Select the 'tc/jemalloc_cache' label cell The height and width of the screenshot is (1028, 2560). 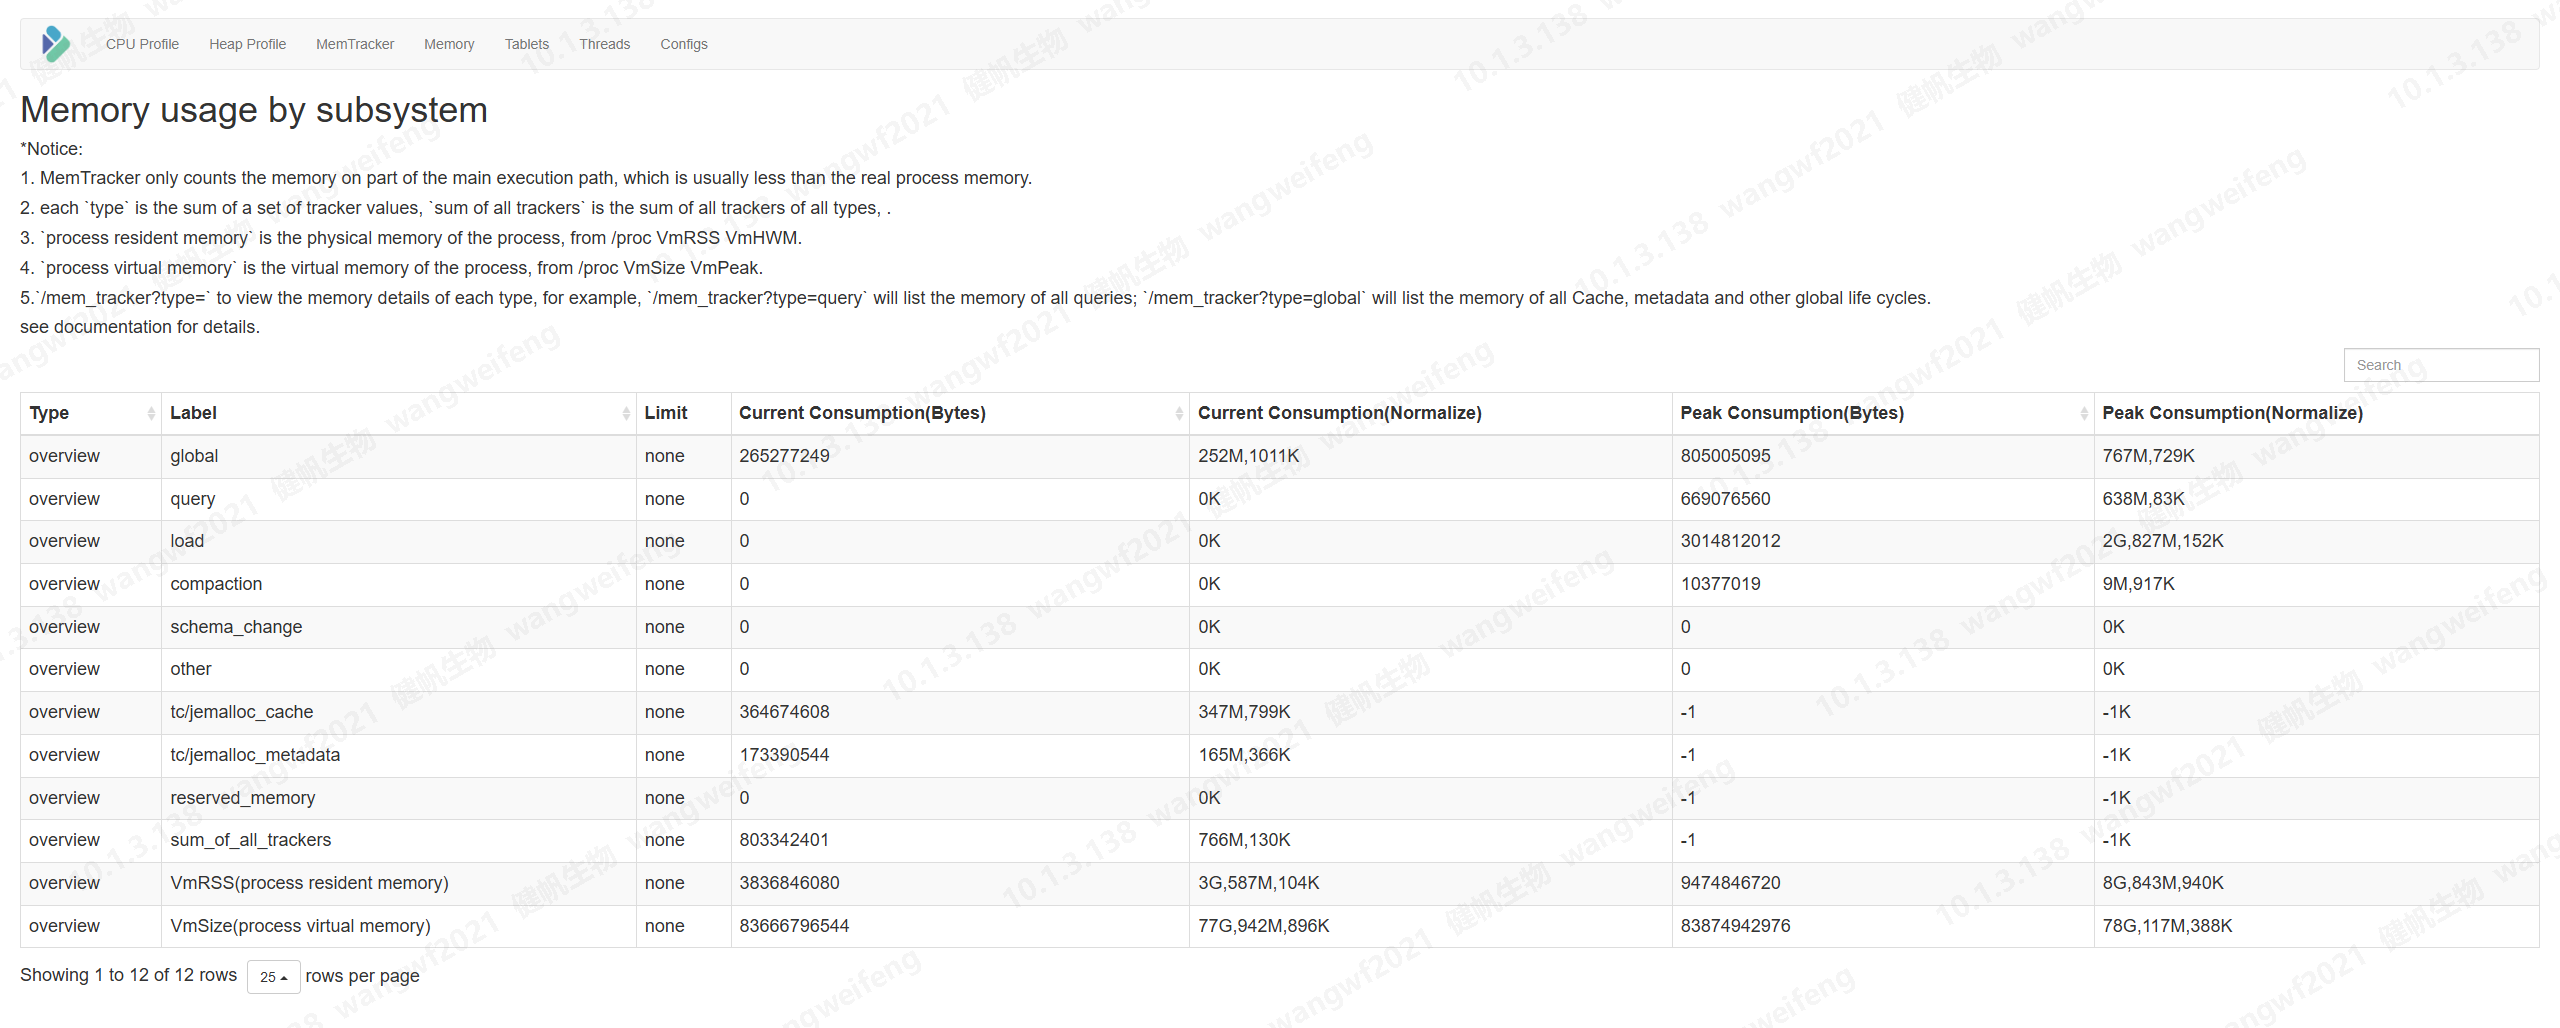click(x=398, y=712)
